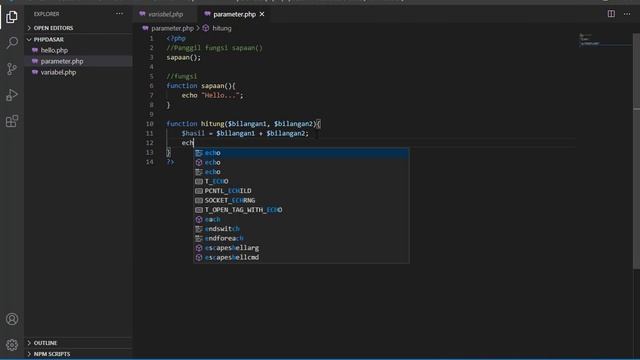Click the hitung function name on line 10
Image resolution: width=640 pixels, height=360 pixels.
pos(212,124)
